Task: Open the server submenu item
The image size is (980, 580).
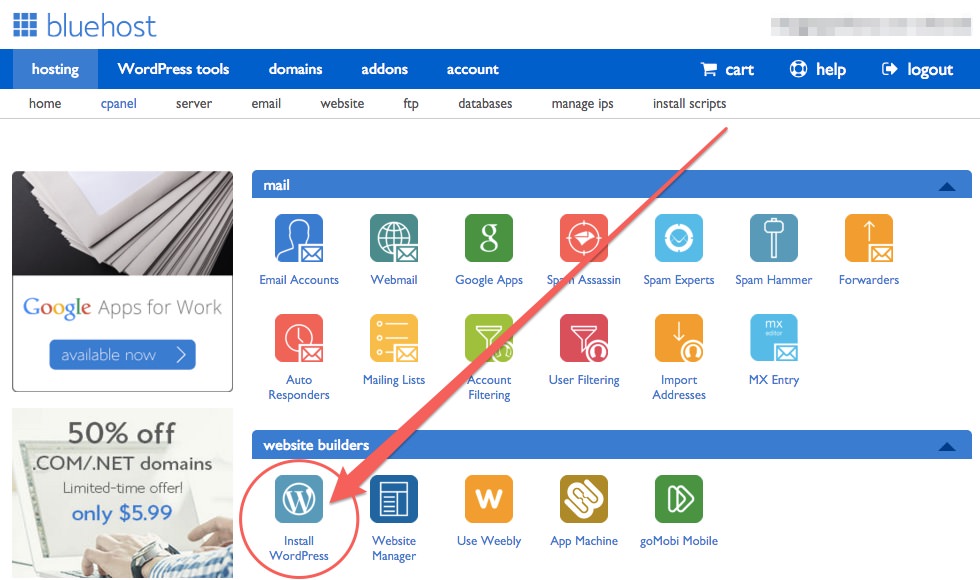Action: point(194,104)
